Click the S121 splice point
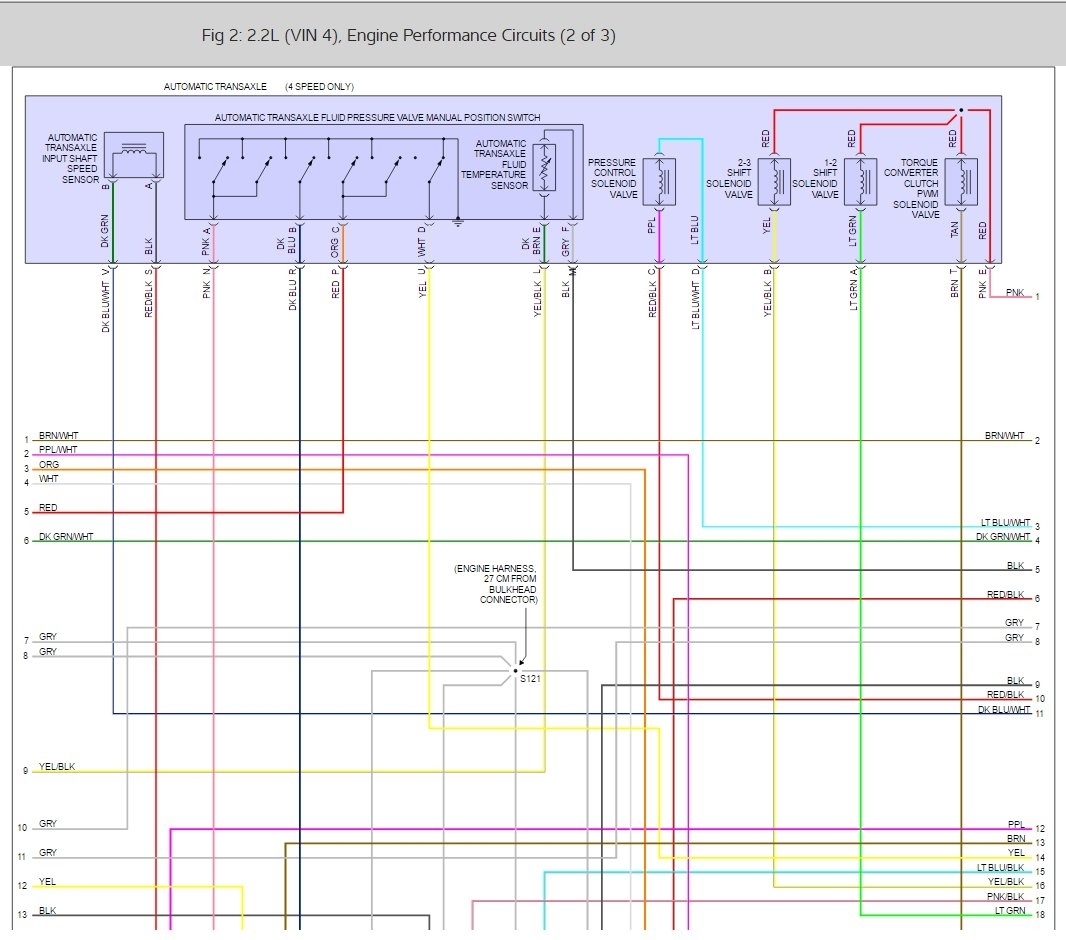The height and width of the screenshot is (940, 1066). click(x=516, y=671)
